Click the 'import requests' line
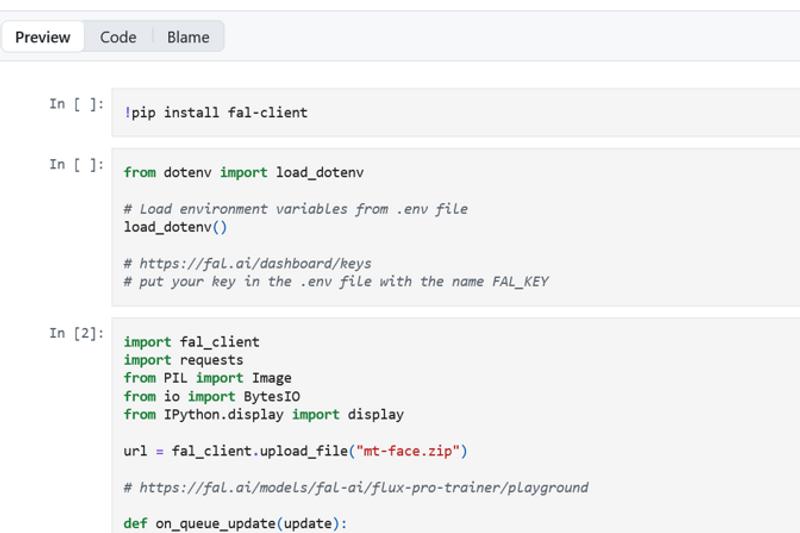The height and width of the screenshot is (533, 800). point(183,360)
